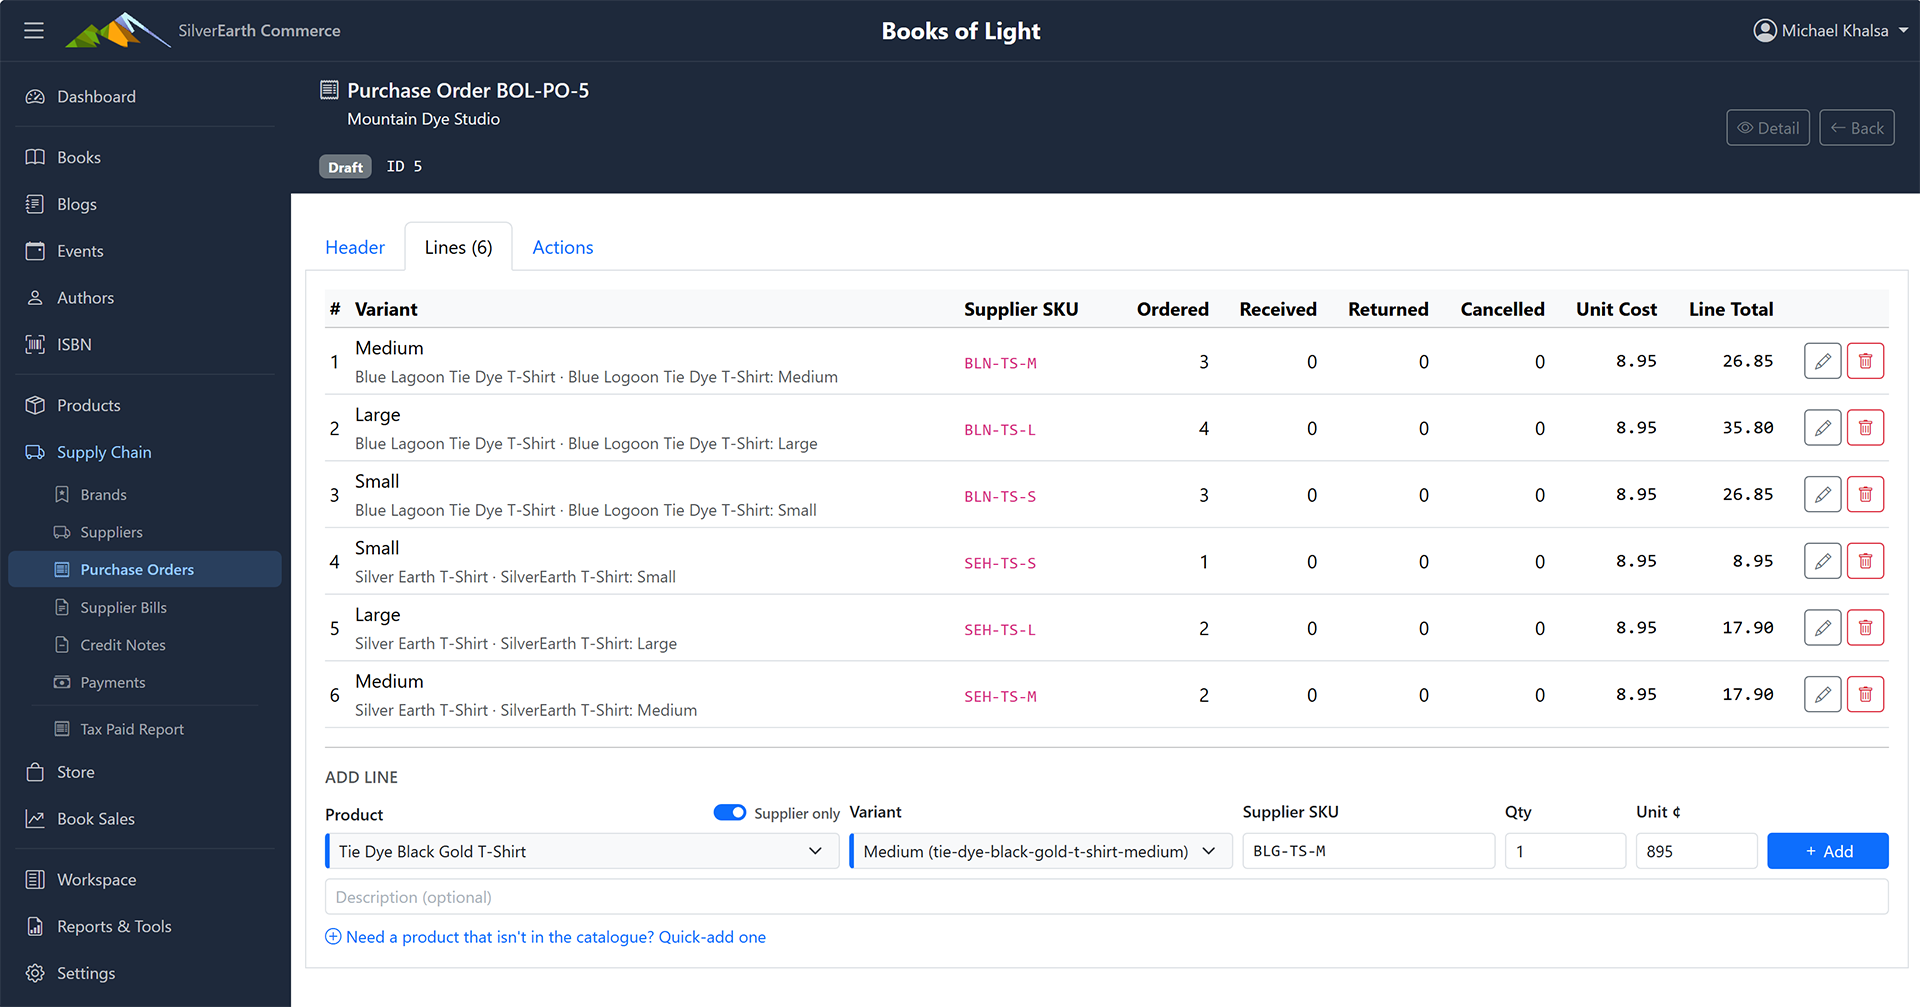Viewport: 1920px width, 1007px height.
Task: Delete line 2 BLN-TS-L
Action: [x=1865, y=428]
